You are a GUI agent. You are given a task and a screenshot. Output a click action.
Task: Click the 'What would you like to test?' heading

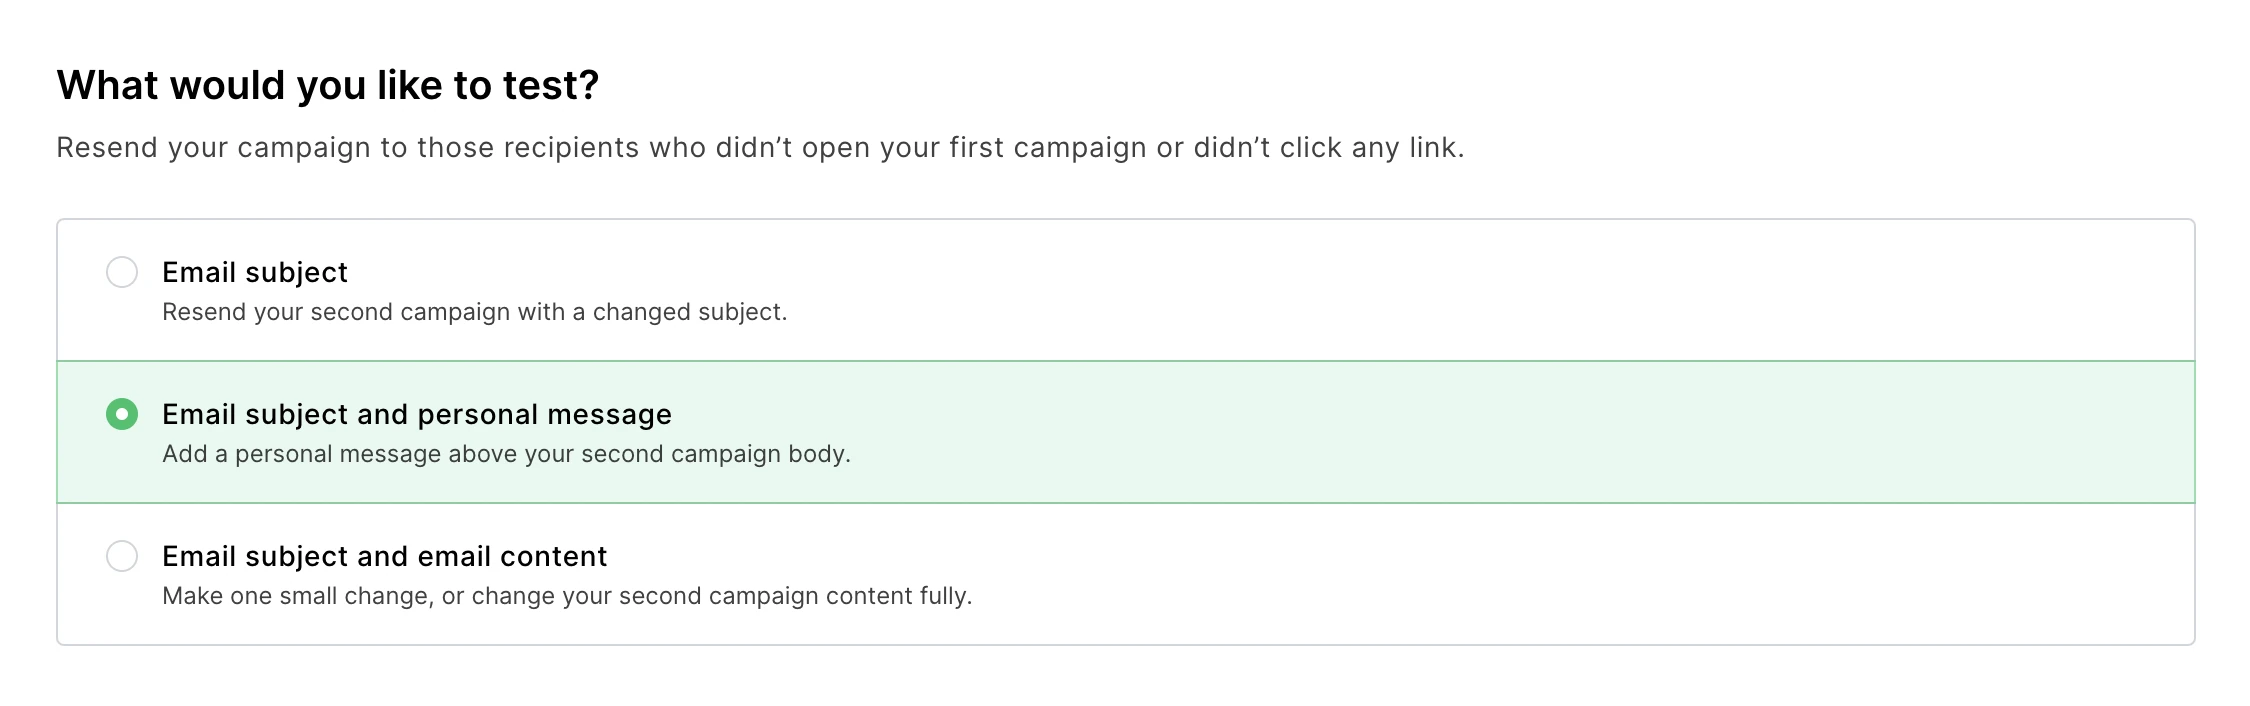click(327, 85)
